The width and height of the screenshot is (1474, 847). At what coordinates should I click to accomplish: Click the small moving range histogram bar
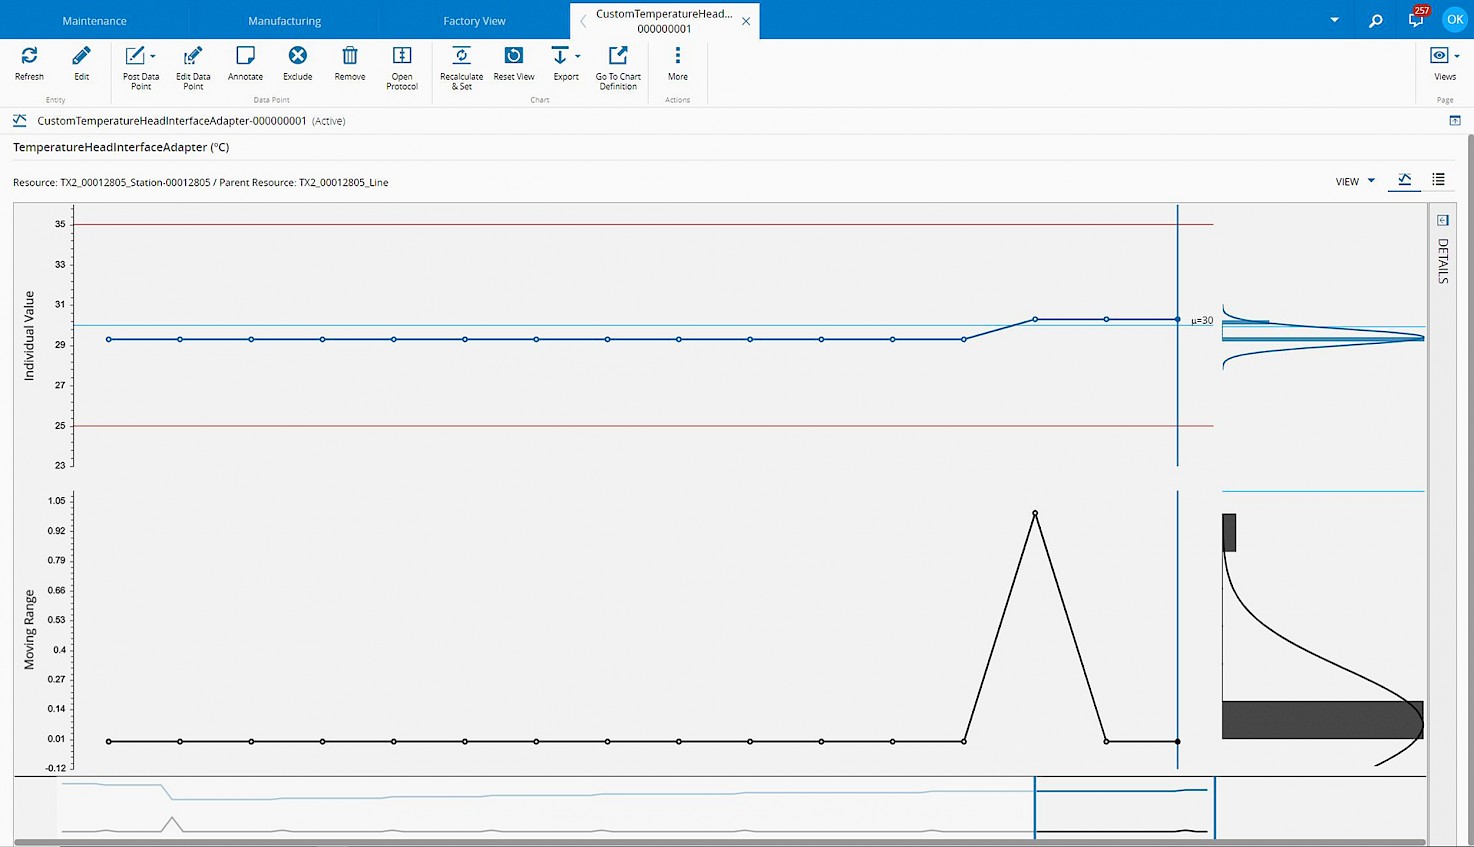pyautogui.click(x=1229, y=532)
